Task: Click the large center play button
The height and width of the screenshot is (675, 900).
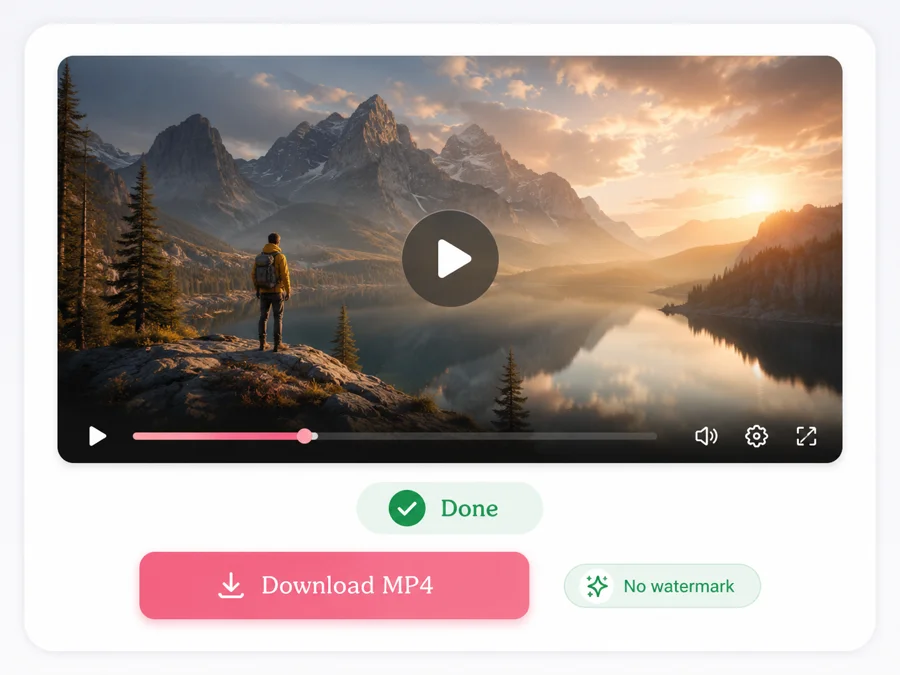Action: [x=450, y=258]
